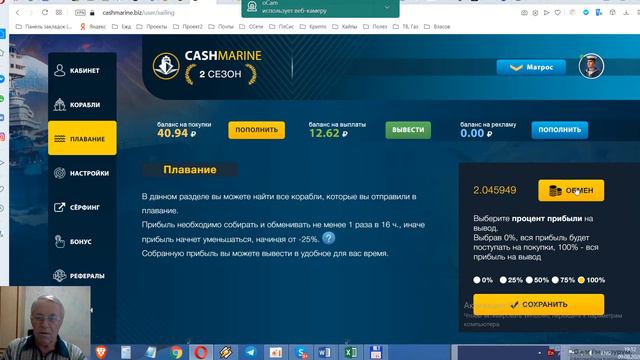Open the Власов bookmarks folder
640x360 pixels.
tap(437, 27)
